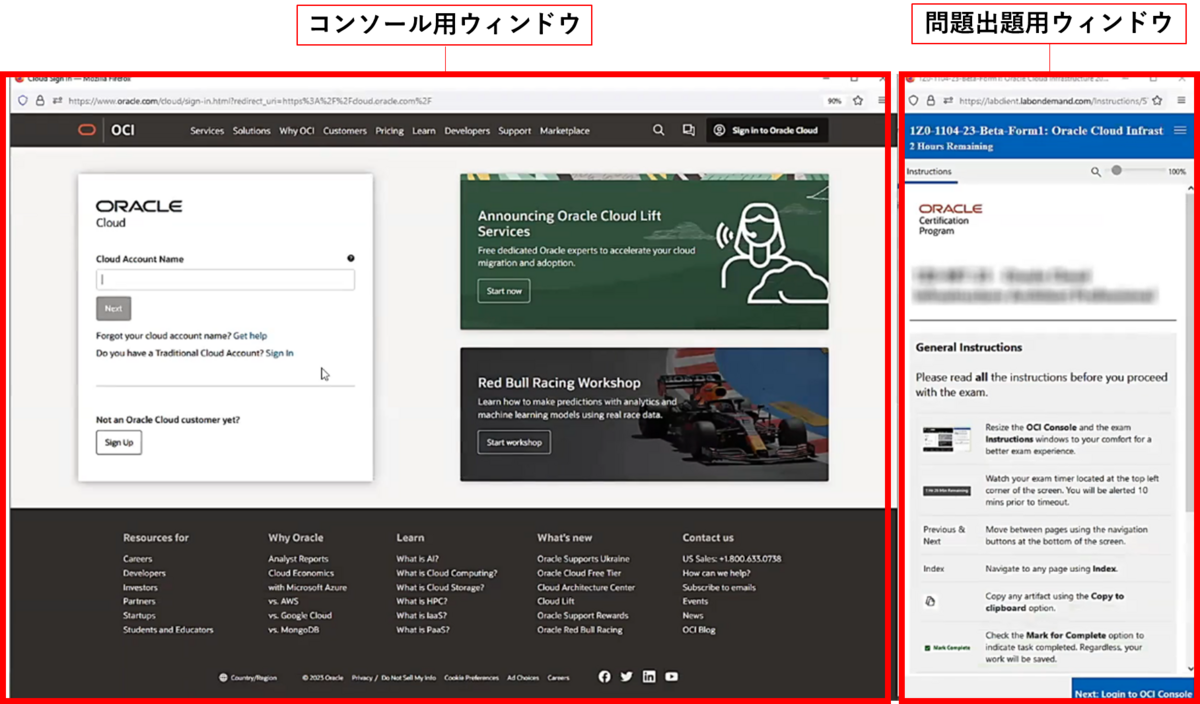1200x704 pixels.
Task: Click the permissions icon in console address bar
Action: [57, 101]
